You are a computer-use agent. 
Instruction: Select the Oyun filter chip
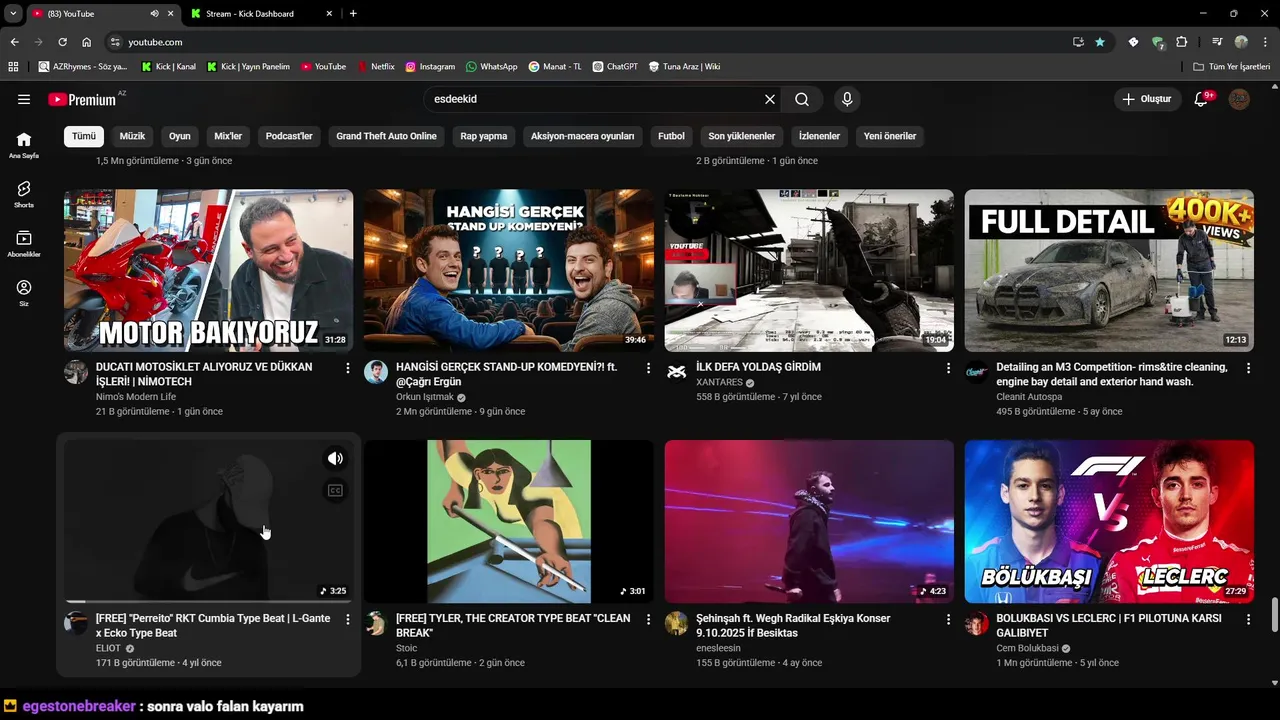pyautogui.click(x=180, y=136)
